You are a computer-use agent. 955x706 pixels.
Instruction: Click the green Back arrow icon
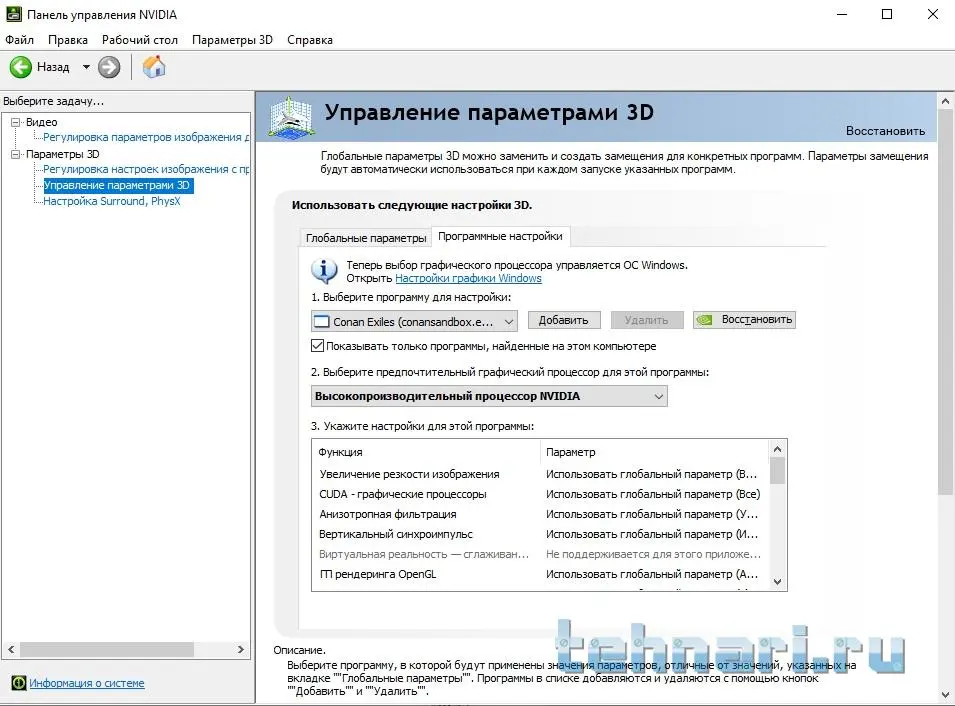[x=20, y=67]
